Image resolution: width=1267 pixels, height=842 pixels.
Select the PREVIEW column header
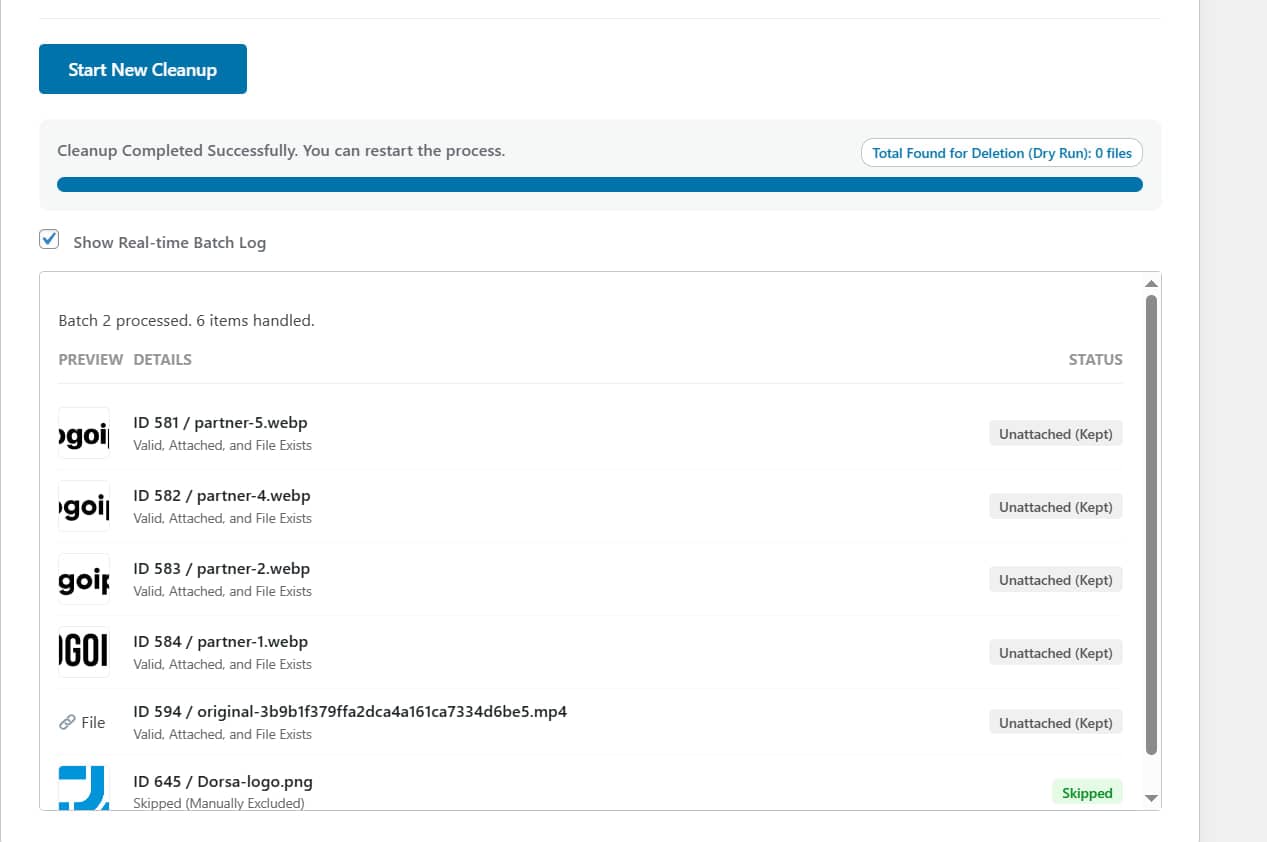(x=90, y=359)
